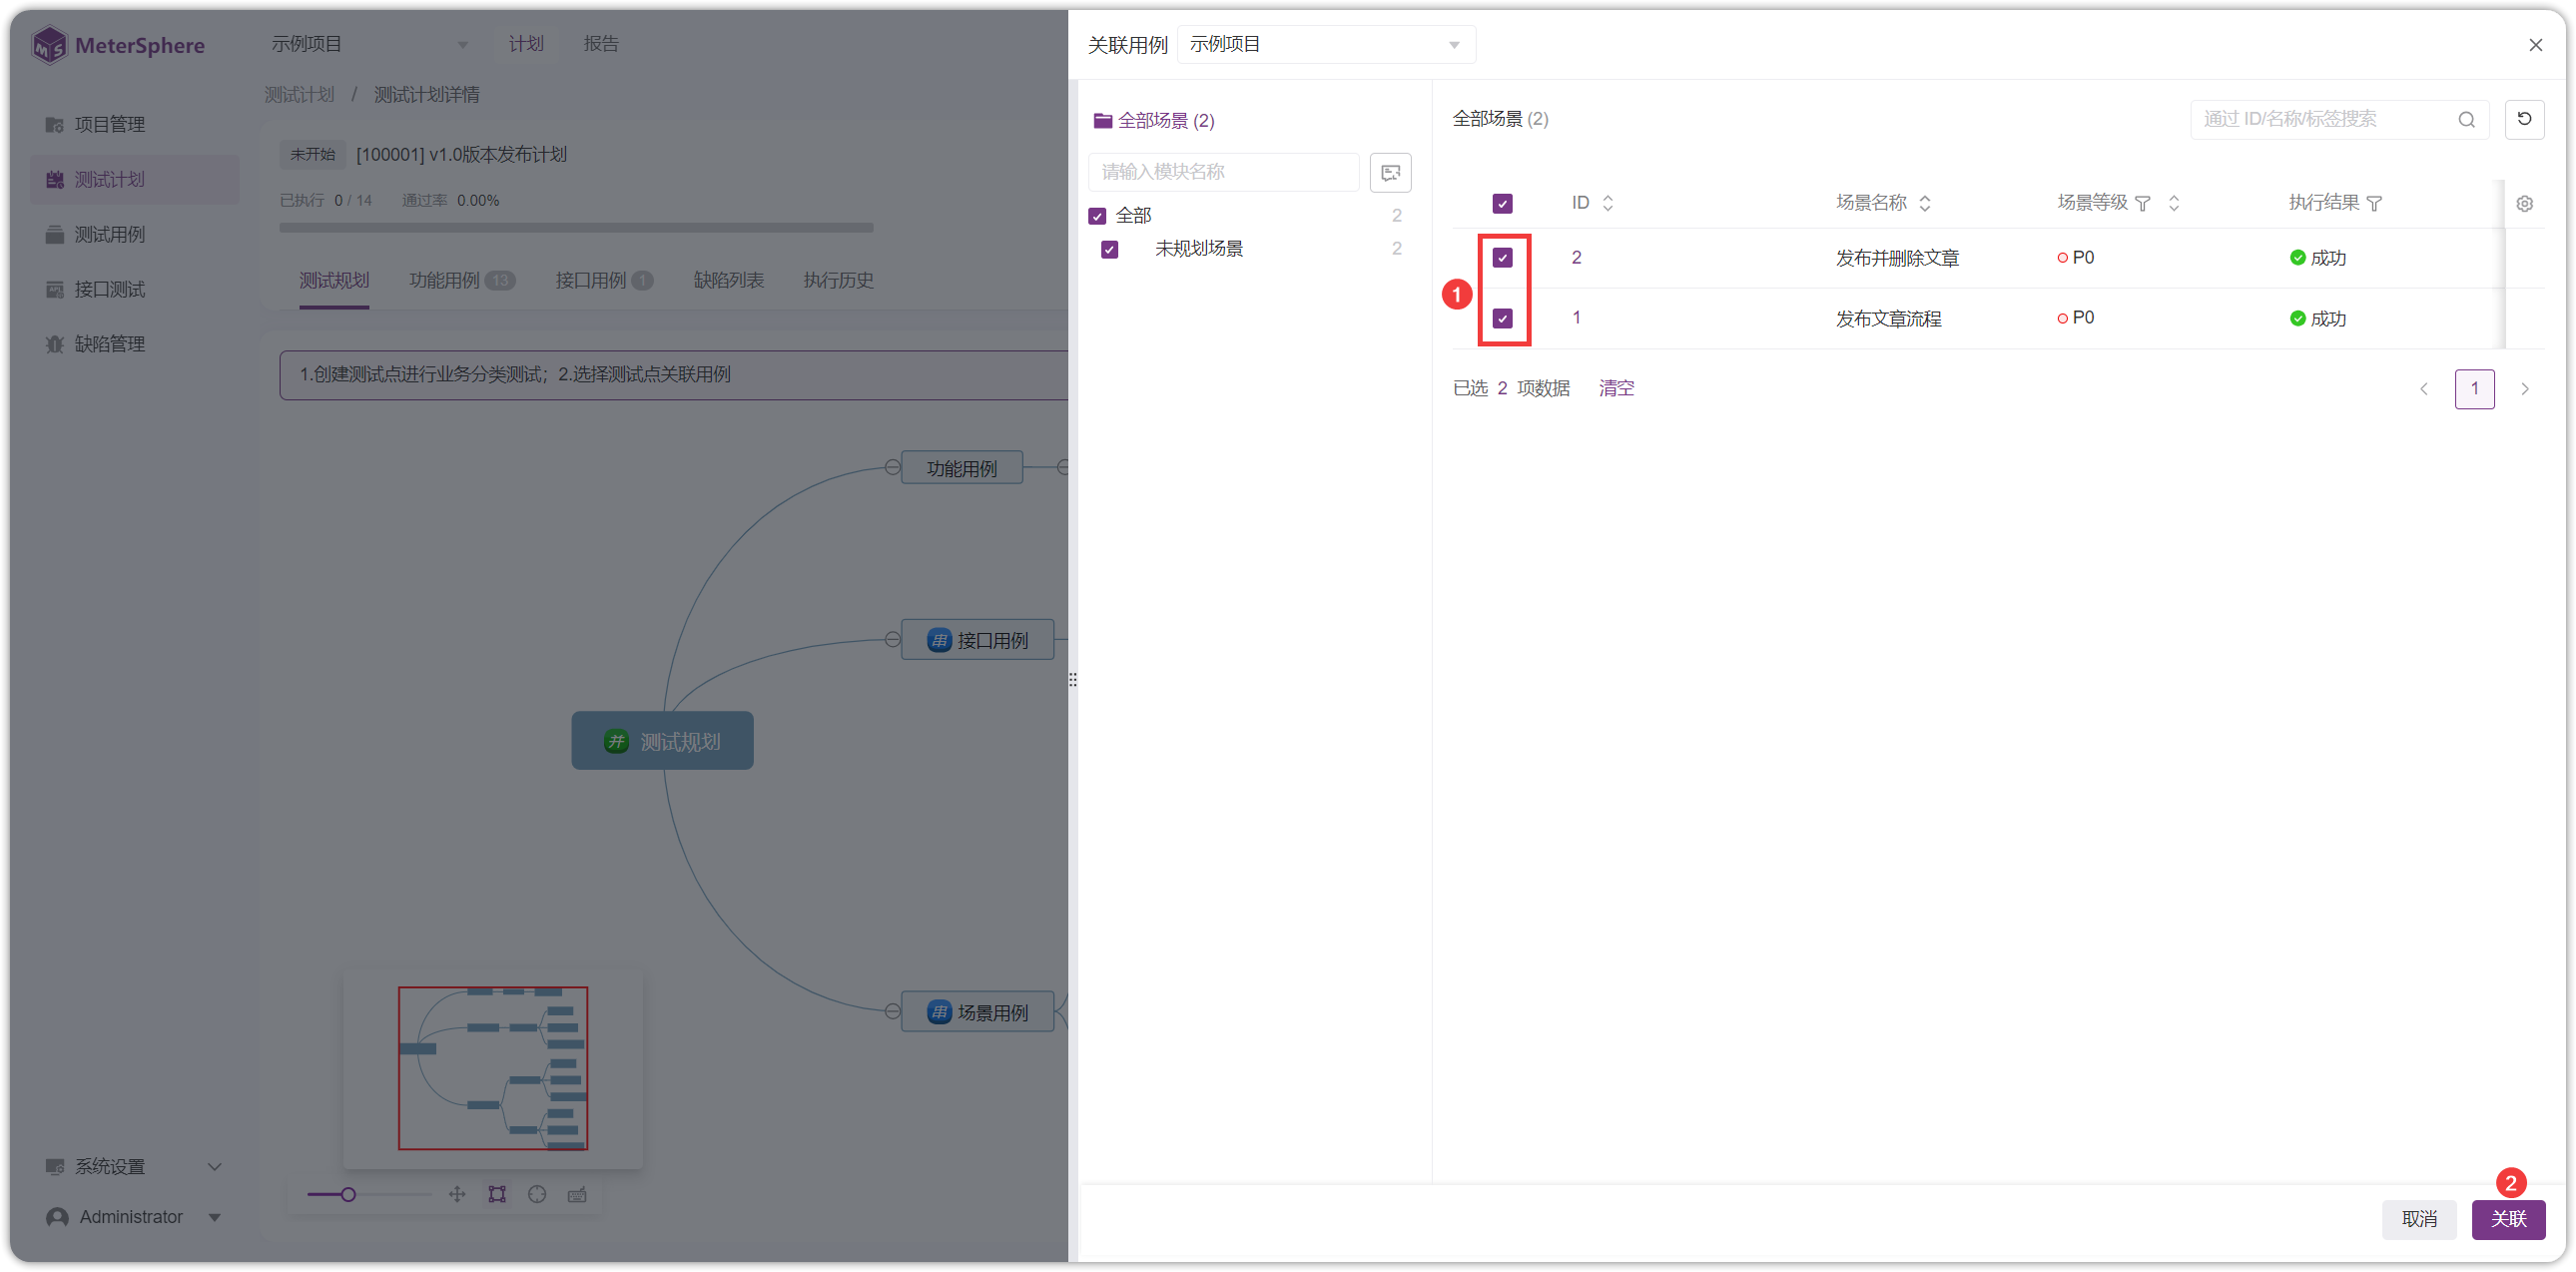This screenshot has height=1272, width=2576.
Task: Toggle the 全部 module checkbox
Action: point(1097,216)
